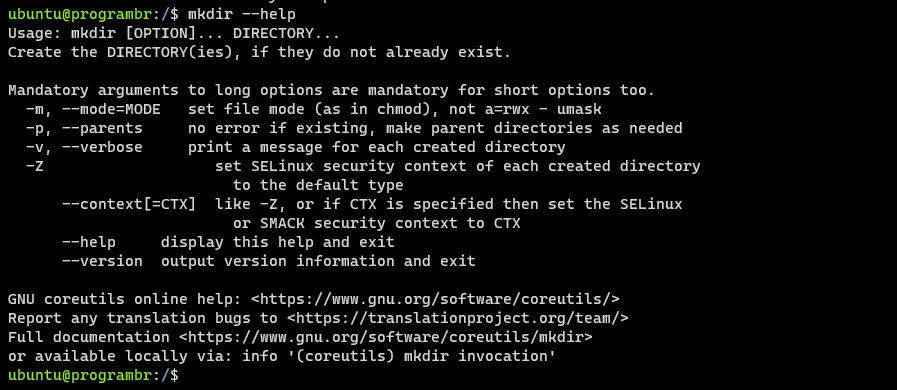This screenshot has width=897, height=390.
Task: Click the '--verbose' option text
Action: [x=102, y=147]
